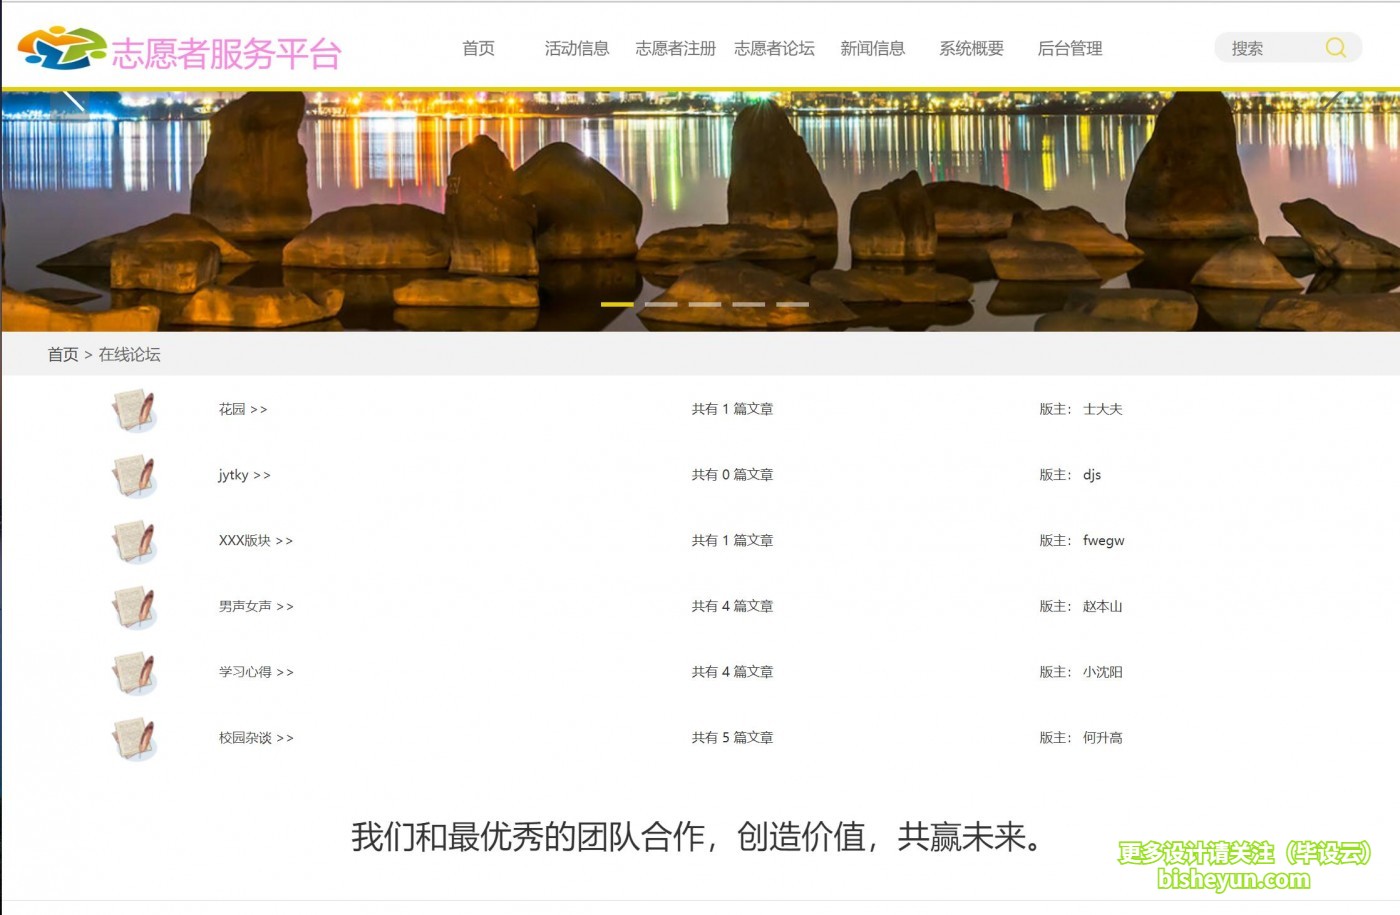Click moderator name 何升高
This screenshot has width=1400, height=915.
[x=1103, y=738]
